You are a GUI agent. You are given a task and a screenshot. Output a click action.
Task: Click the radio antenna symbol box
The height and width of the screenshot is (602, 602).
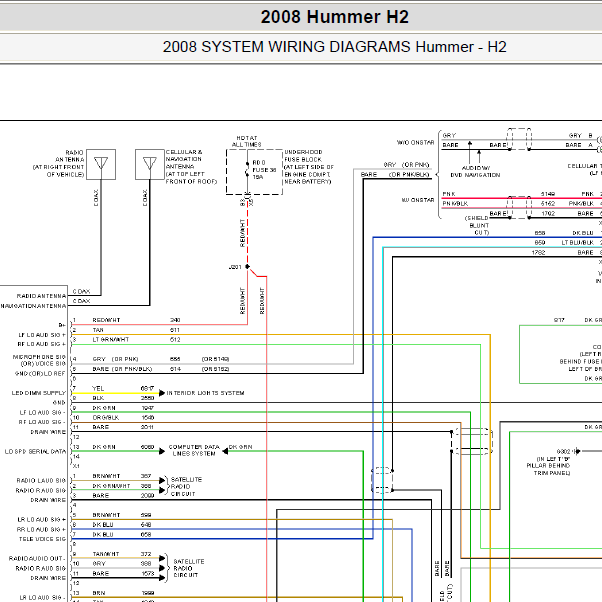click(x=101, y=164)
